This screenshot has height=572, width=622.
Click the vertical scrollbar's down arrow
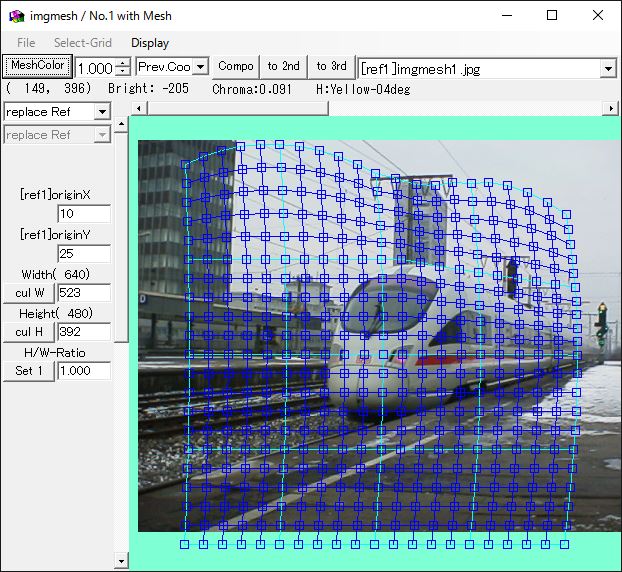click(x=121, y=561)
